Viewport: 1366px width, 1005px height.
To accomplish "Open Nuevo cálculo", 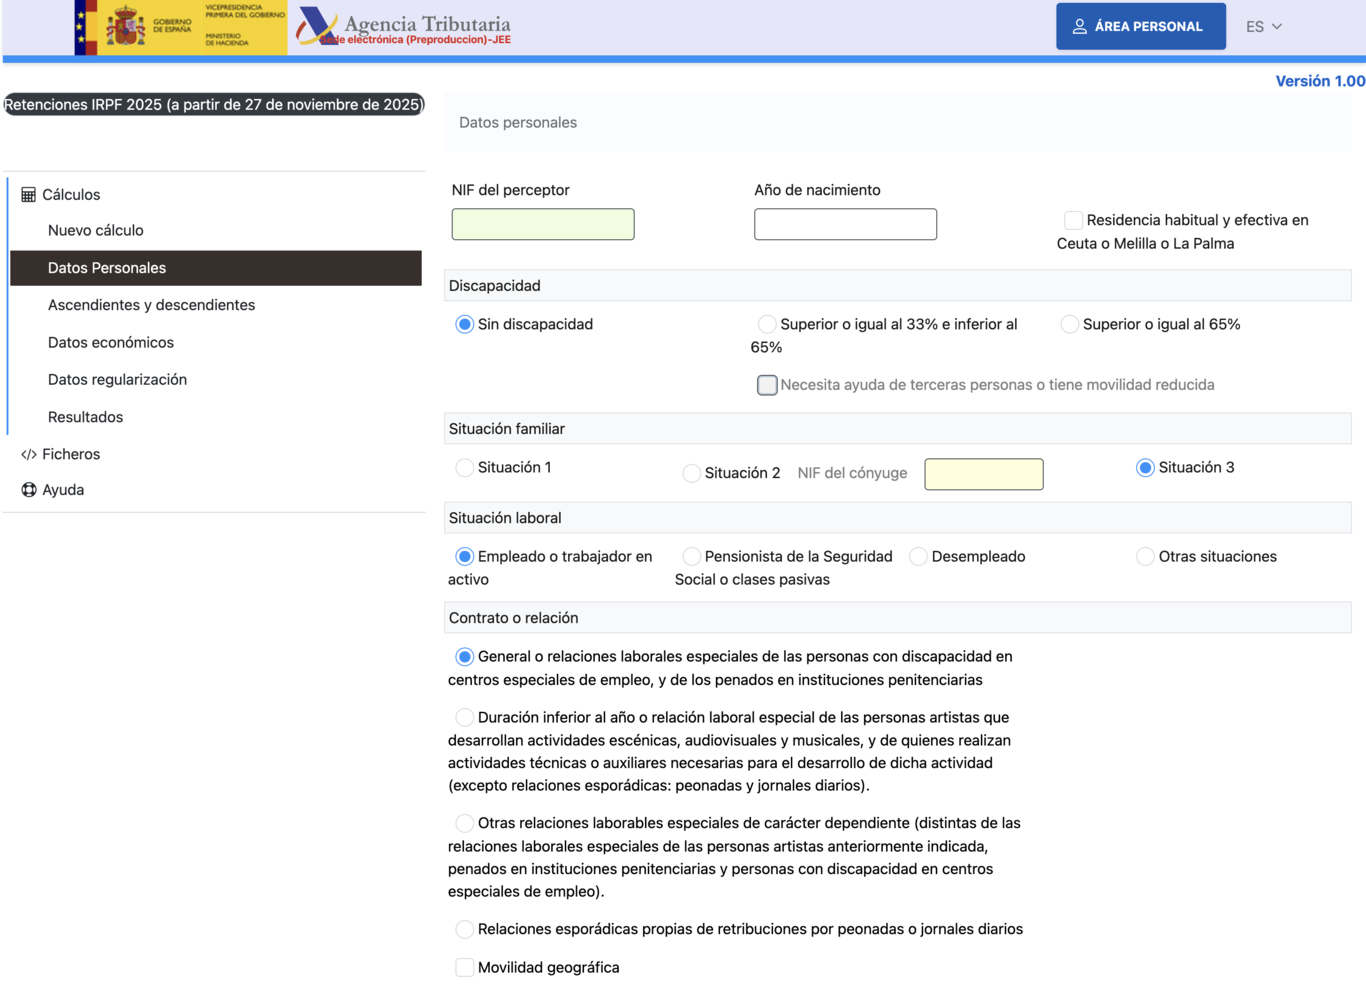I will (x=97, y=230).
